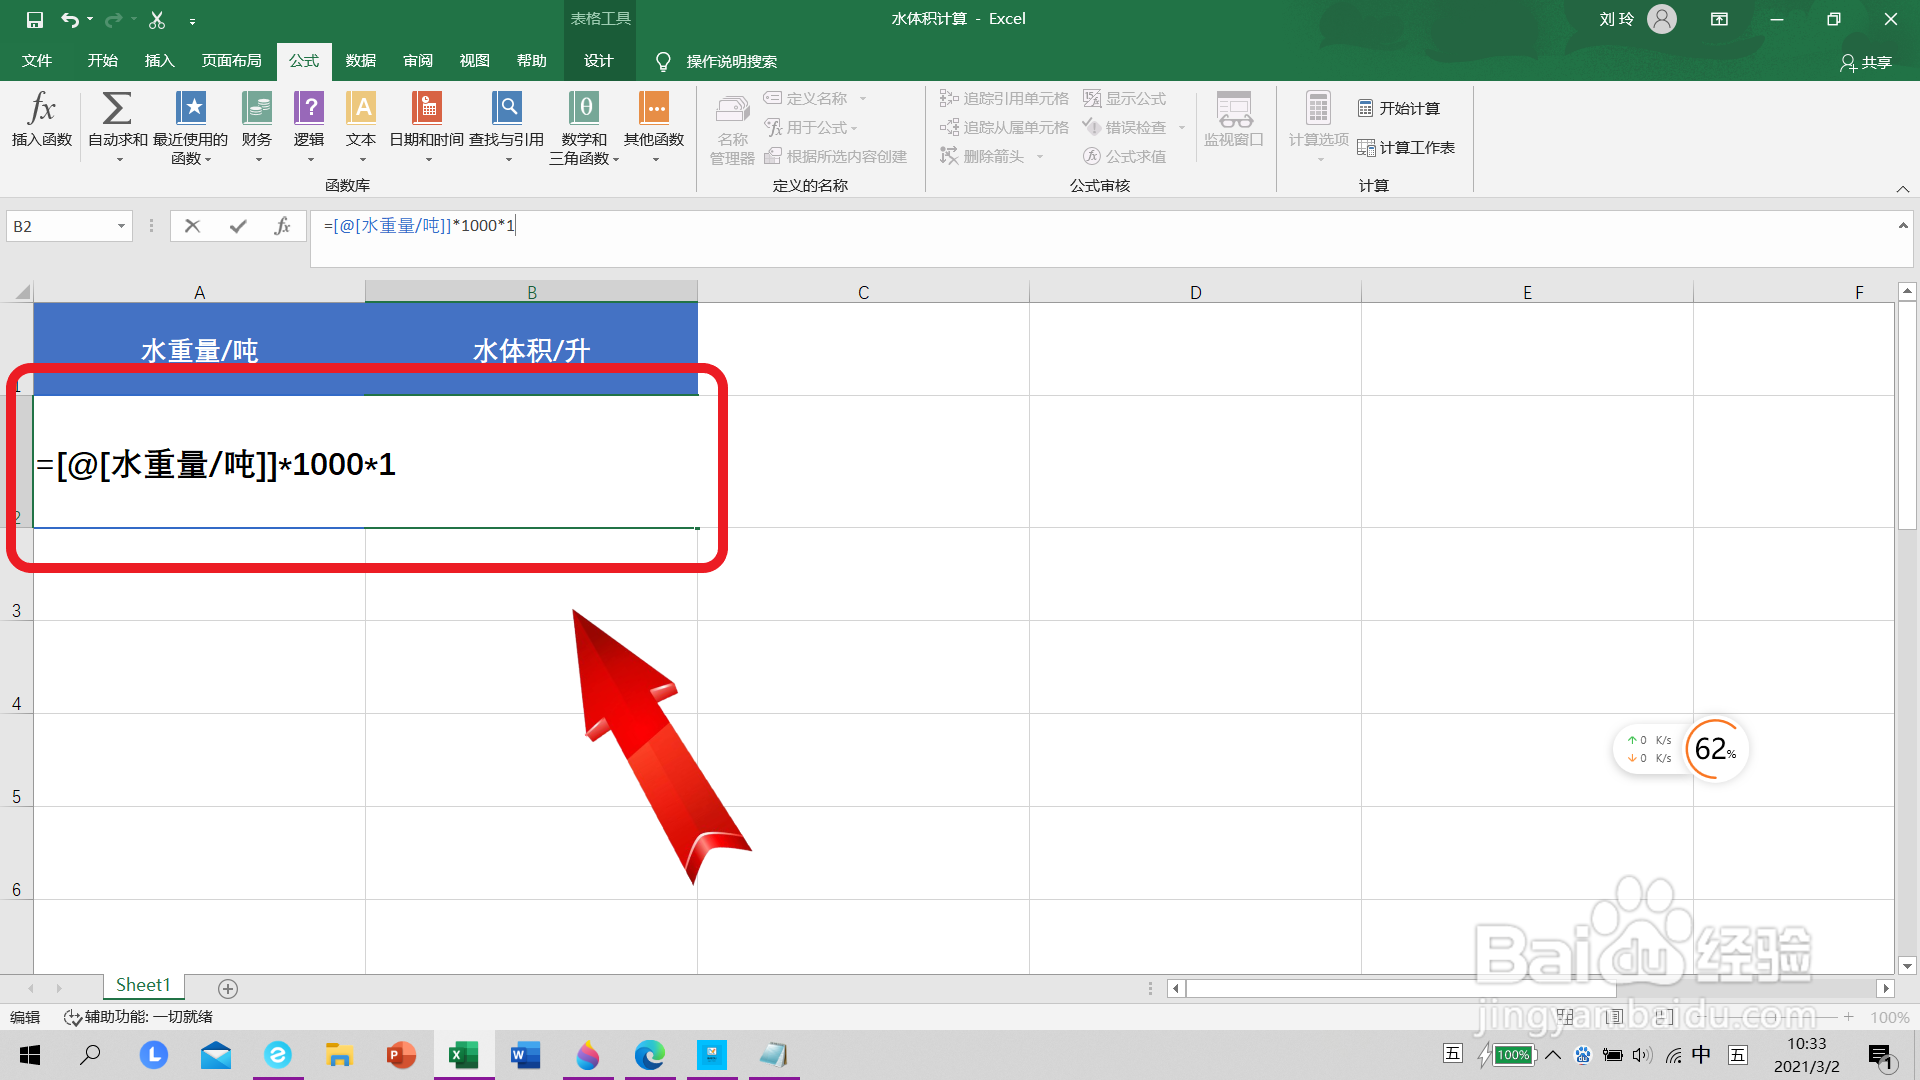The width and height of the screenshot is (1920, 1080).
Task: Collapse the ribbon with chevron
Action: click(1902, 189)
